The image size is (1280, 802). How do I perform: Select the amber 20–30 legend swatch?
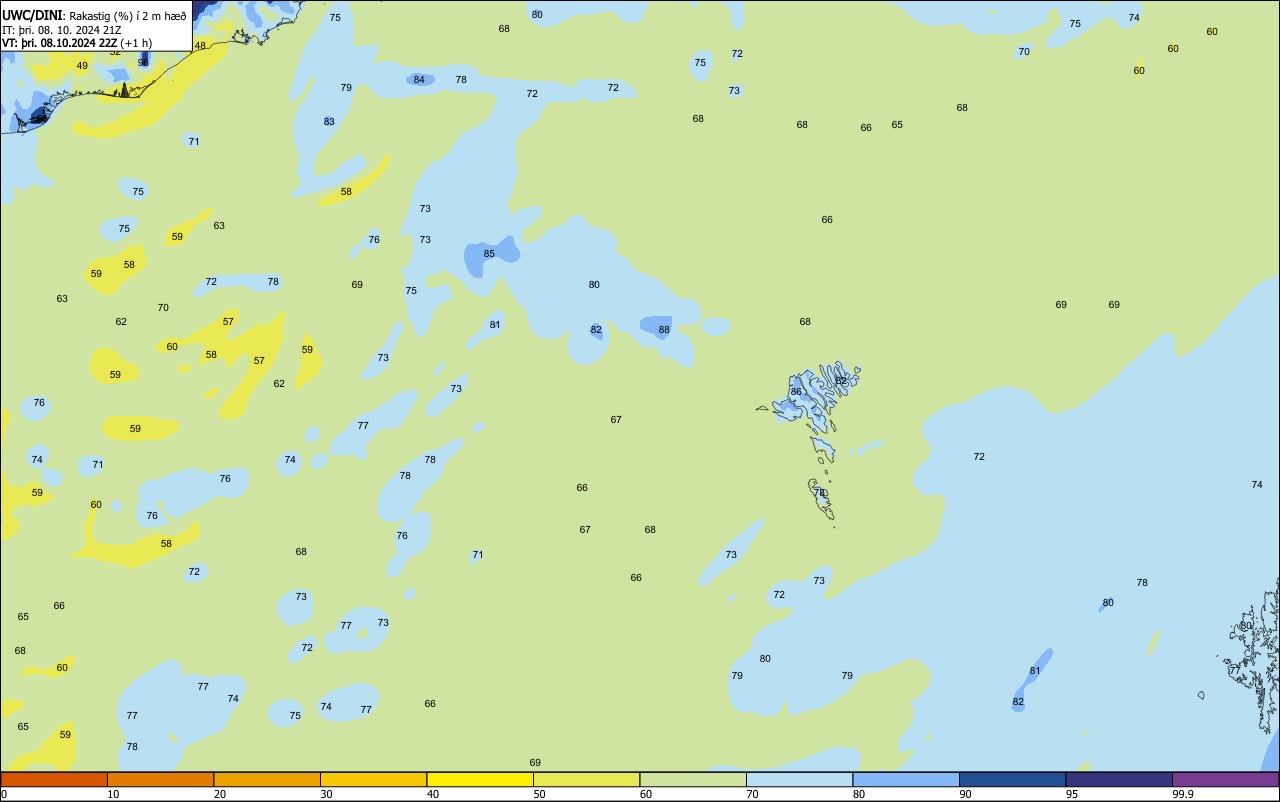267,779
